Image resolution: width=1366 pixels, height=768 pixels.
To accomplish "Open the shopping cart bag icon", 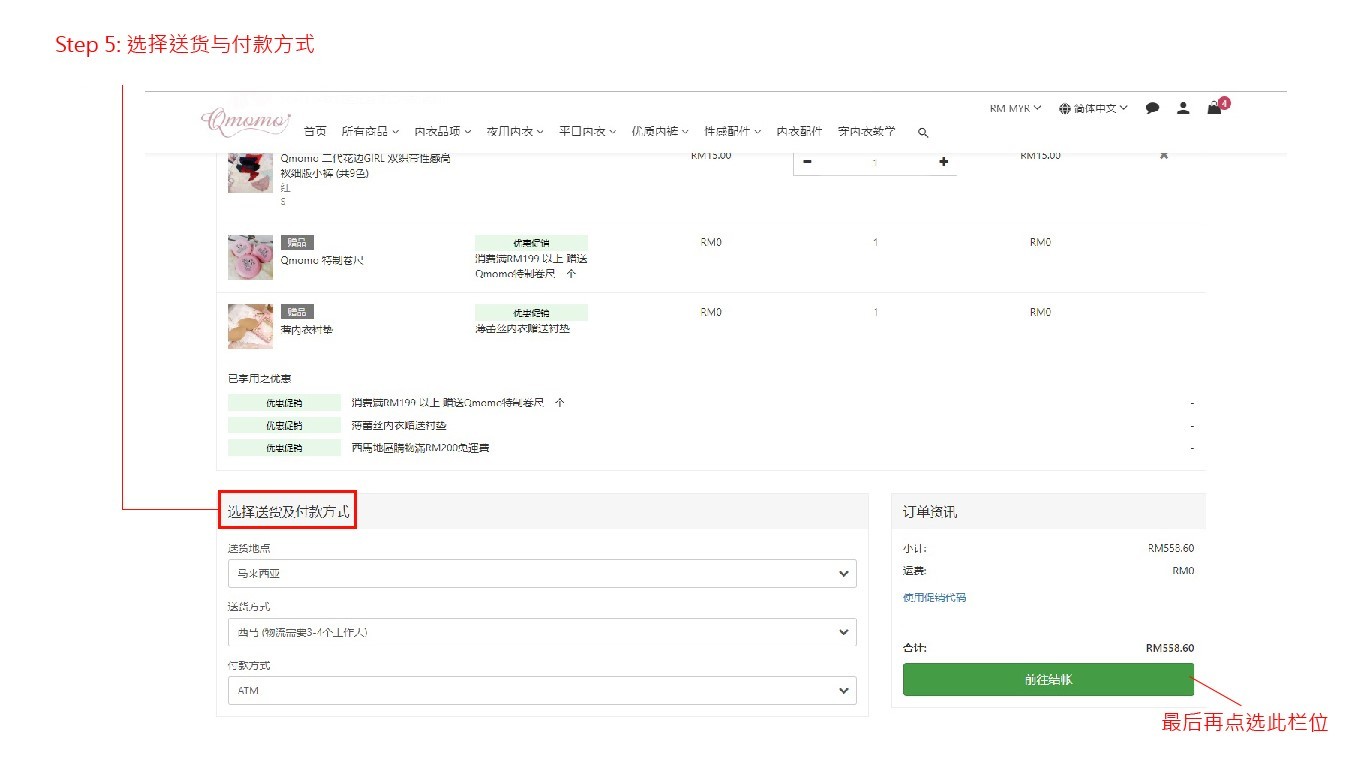I will tap(1214, 108).
